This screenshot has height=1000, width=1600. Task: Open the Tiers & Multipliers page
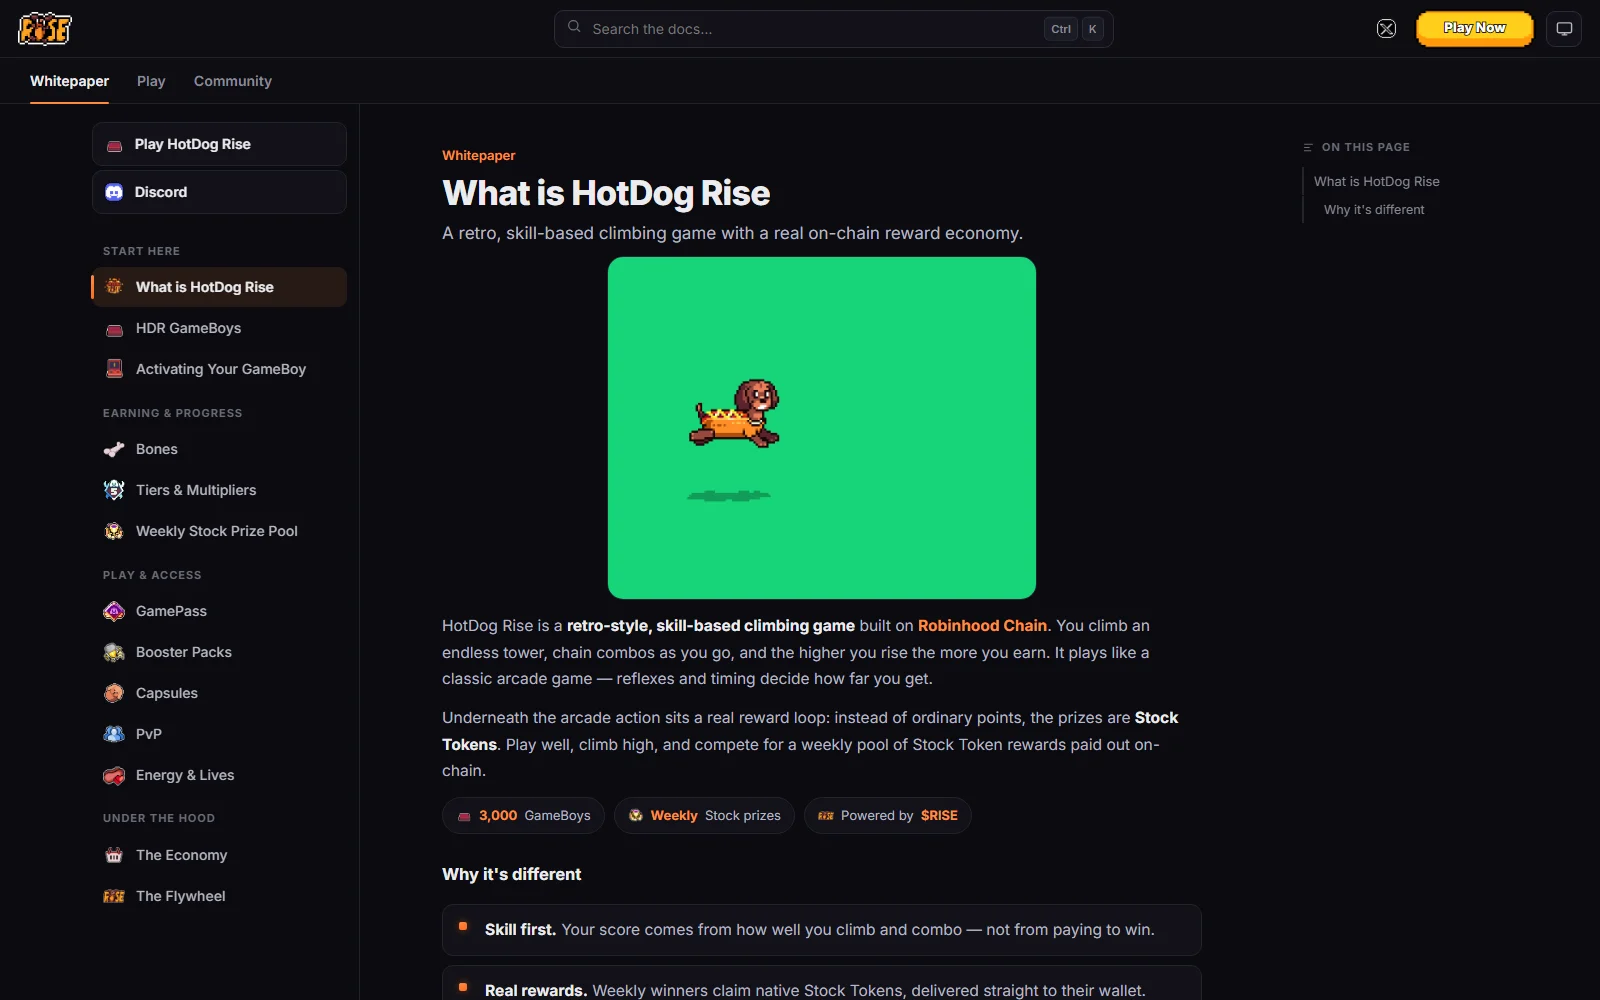pos(219,490)
